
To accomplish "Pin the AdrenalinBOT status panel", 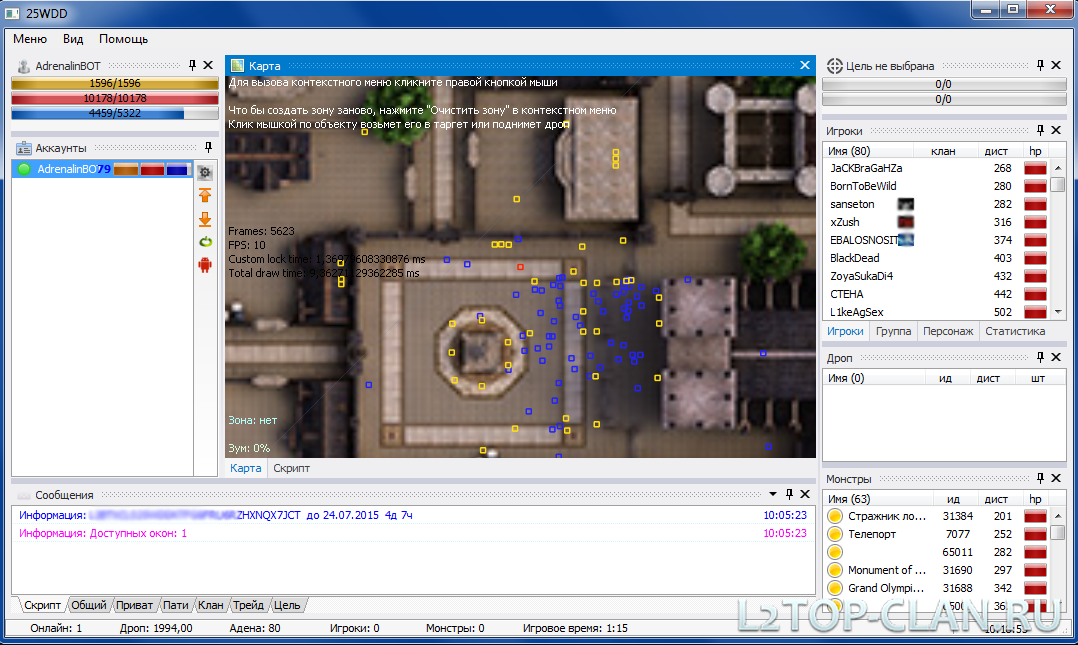I will coord(192,65).
